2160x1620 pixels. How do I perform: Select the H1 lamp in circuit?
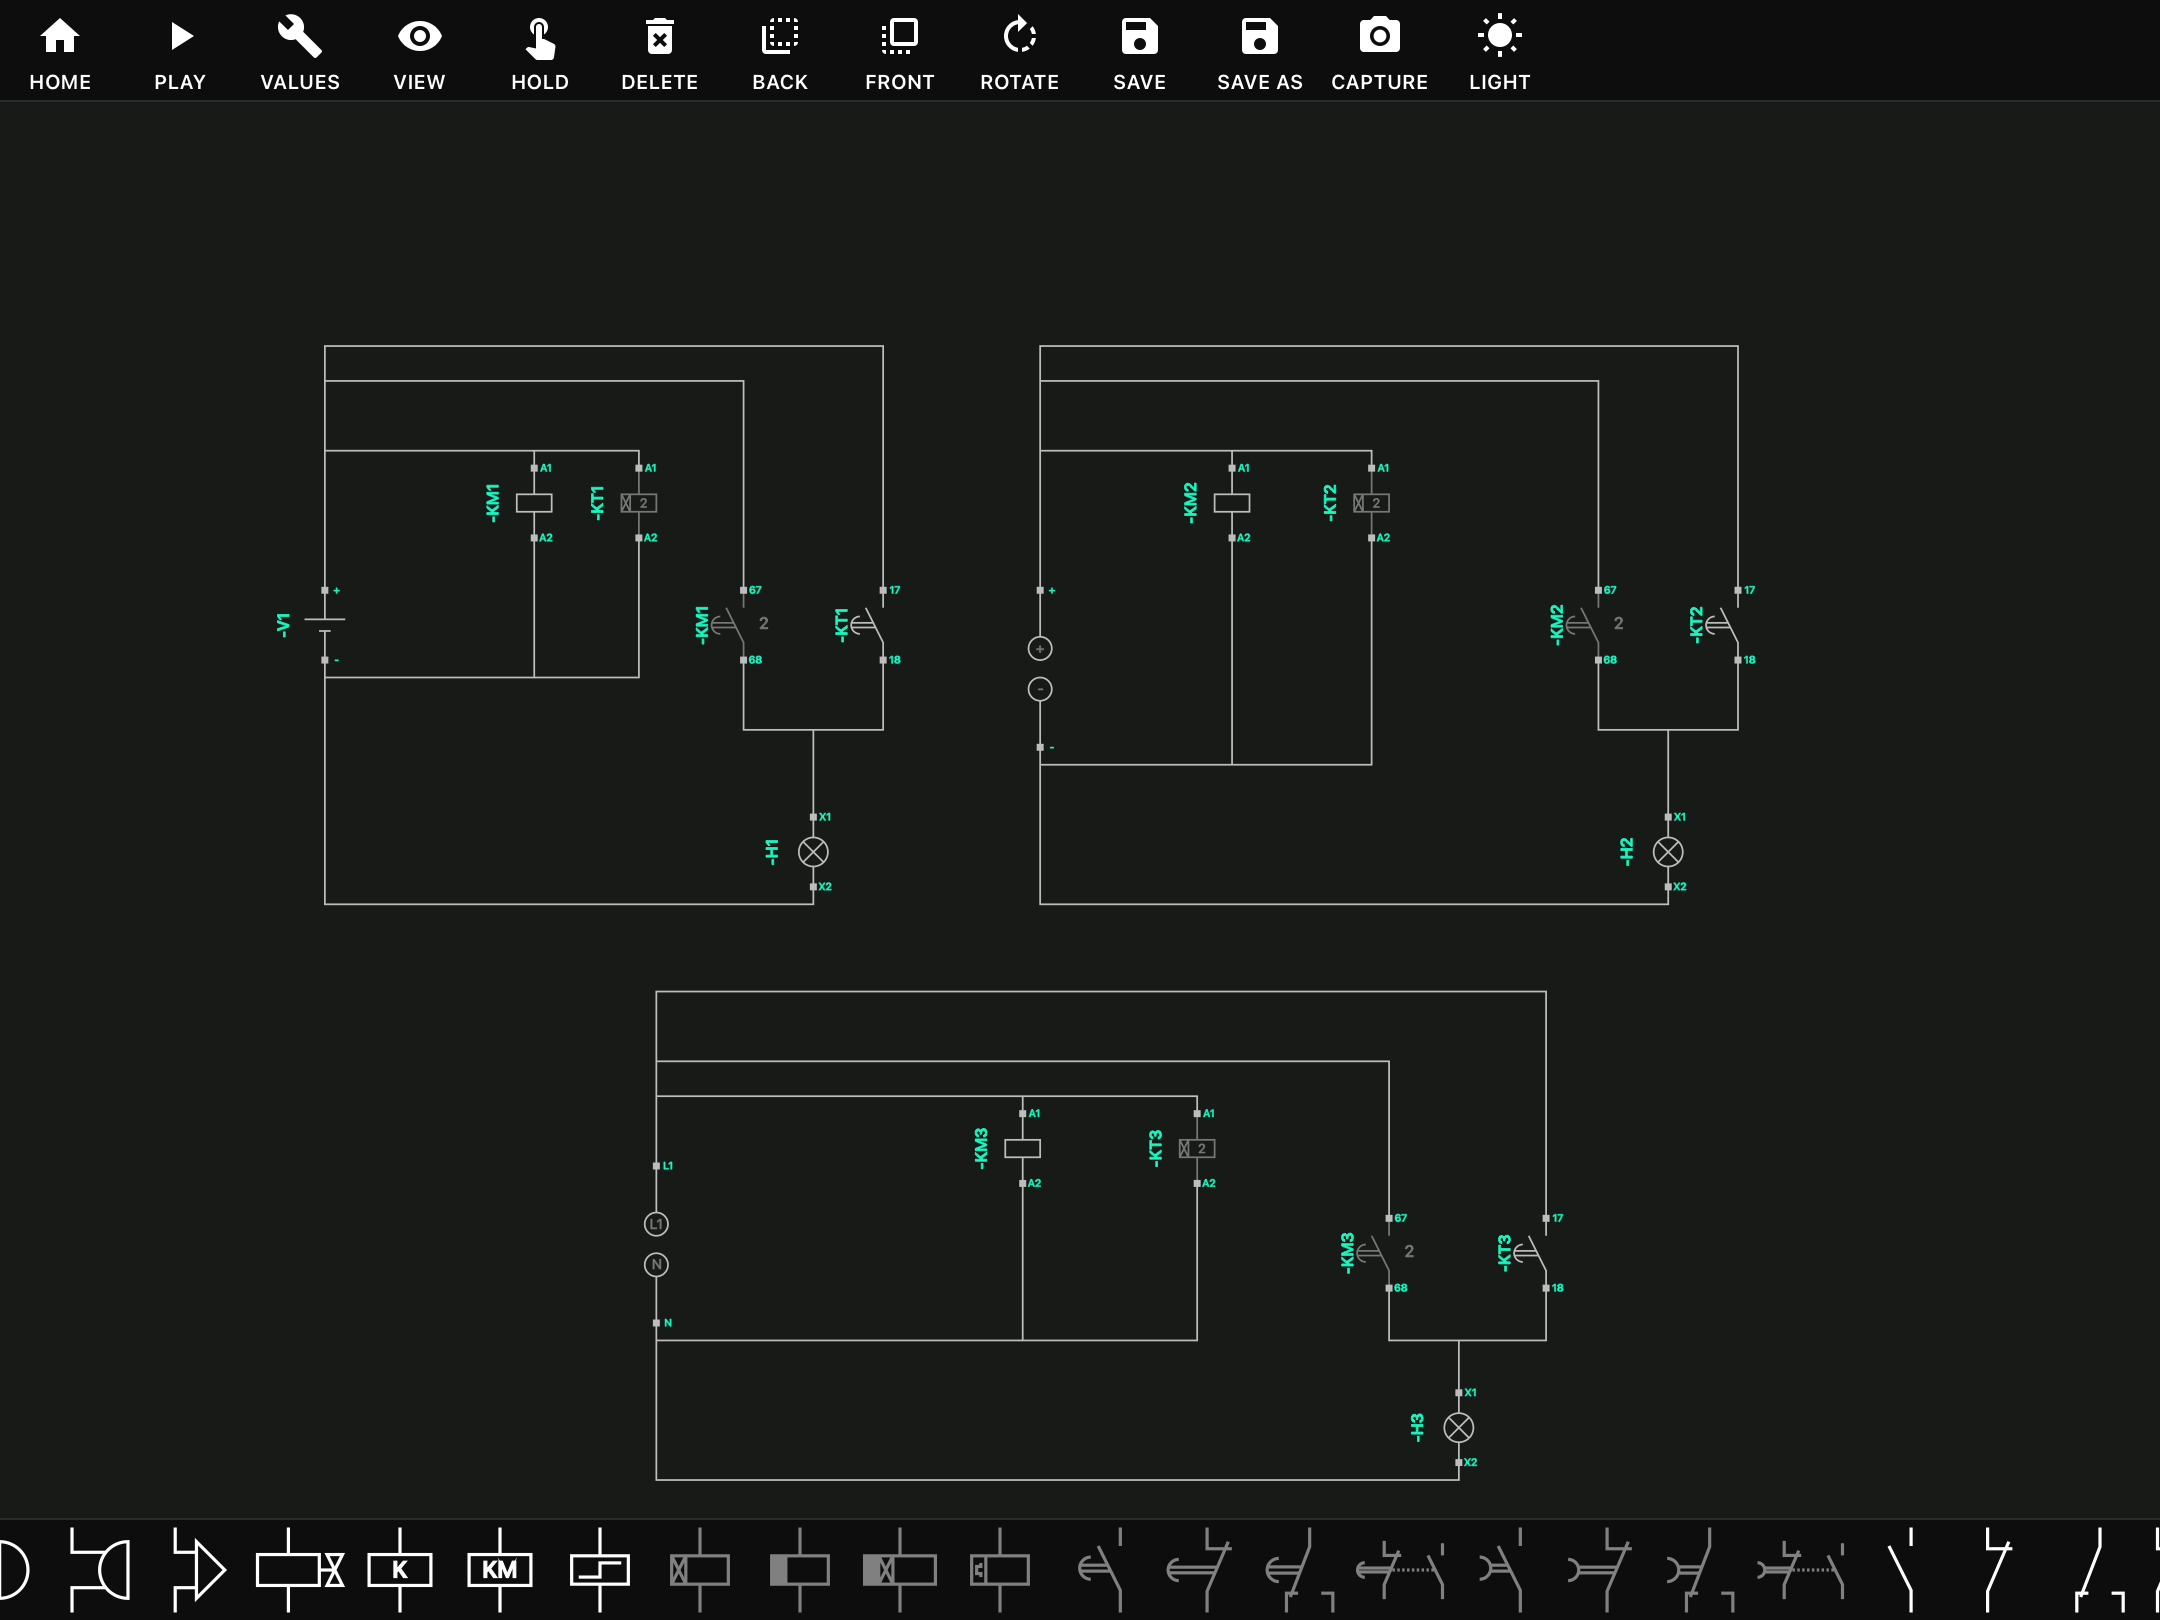click(813, 852)
